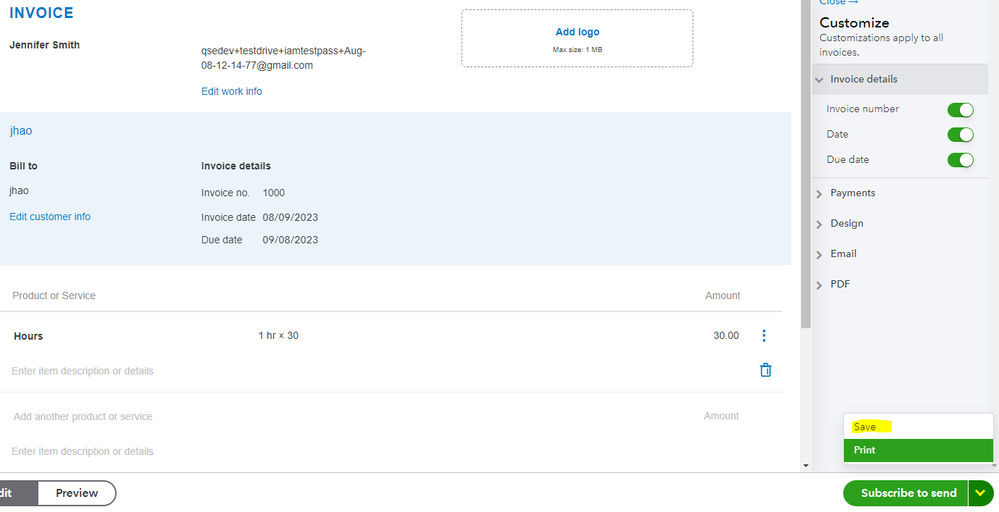Click the Add logo upload area
999x512 pixels.
coord(577,38)
